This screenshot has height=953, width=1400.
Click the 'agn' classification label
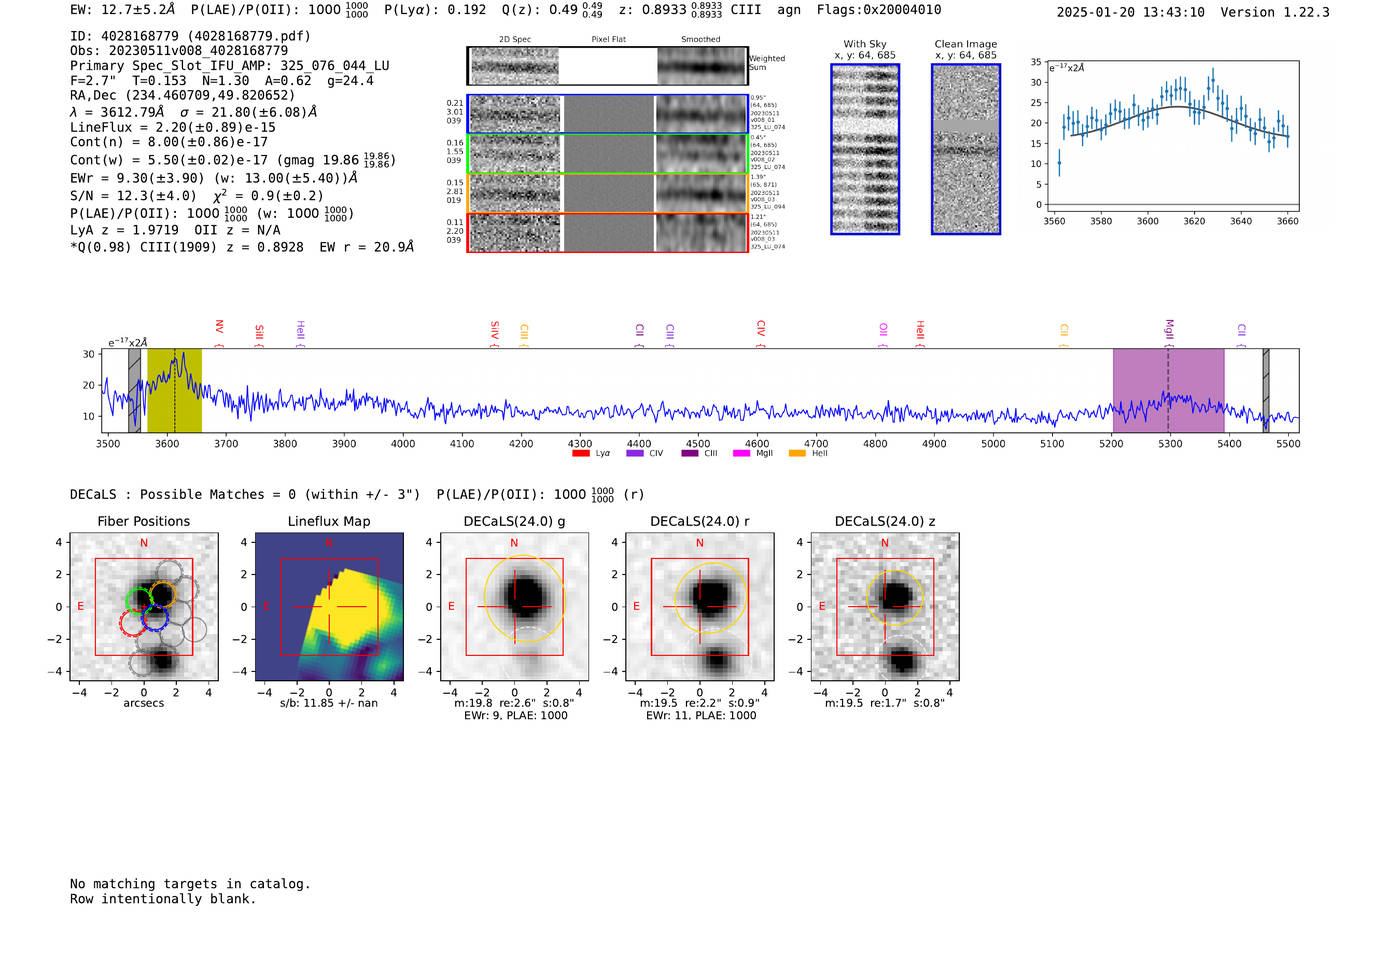[x=789, y=10]
